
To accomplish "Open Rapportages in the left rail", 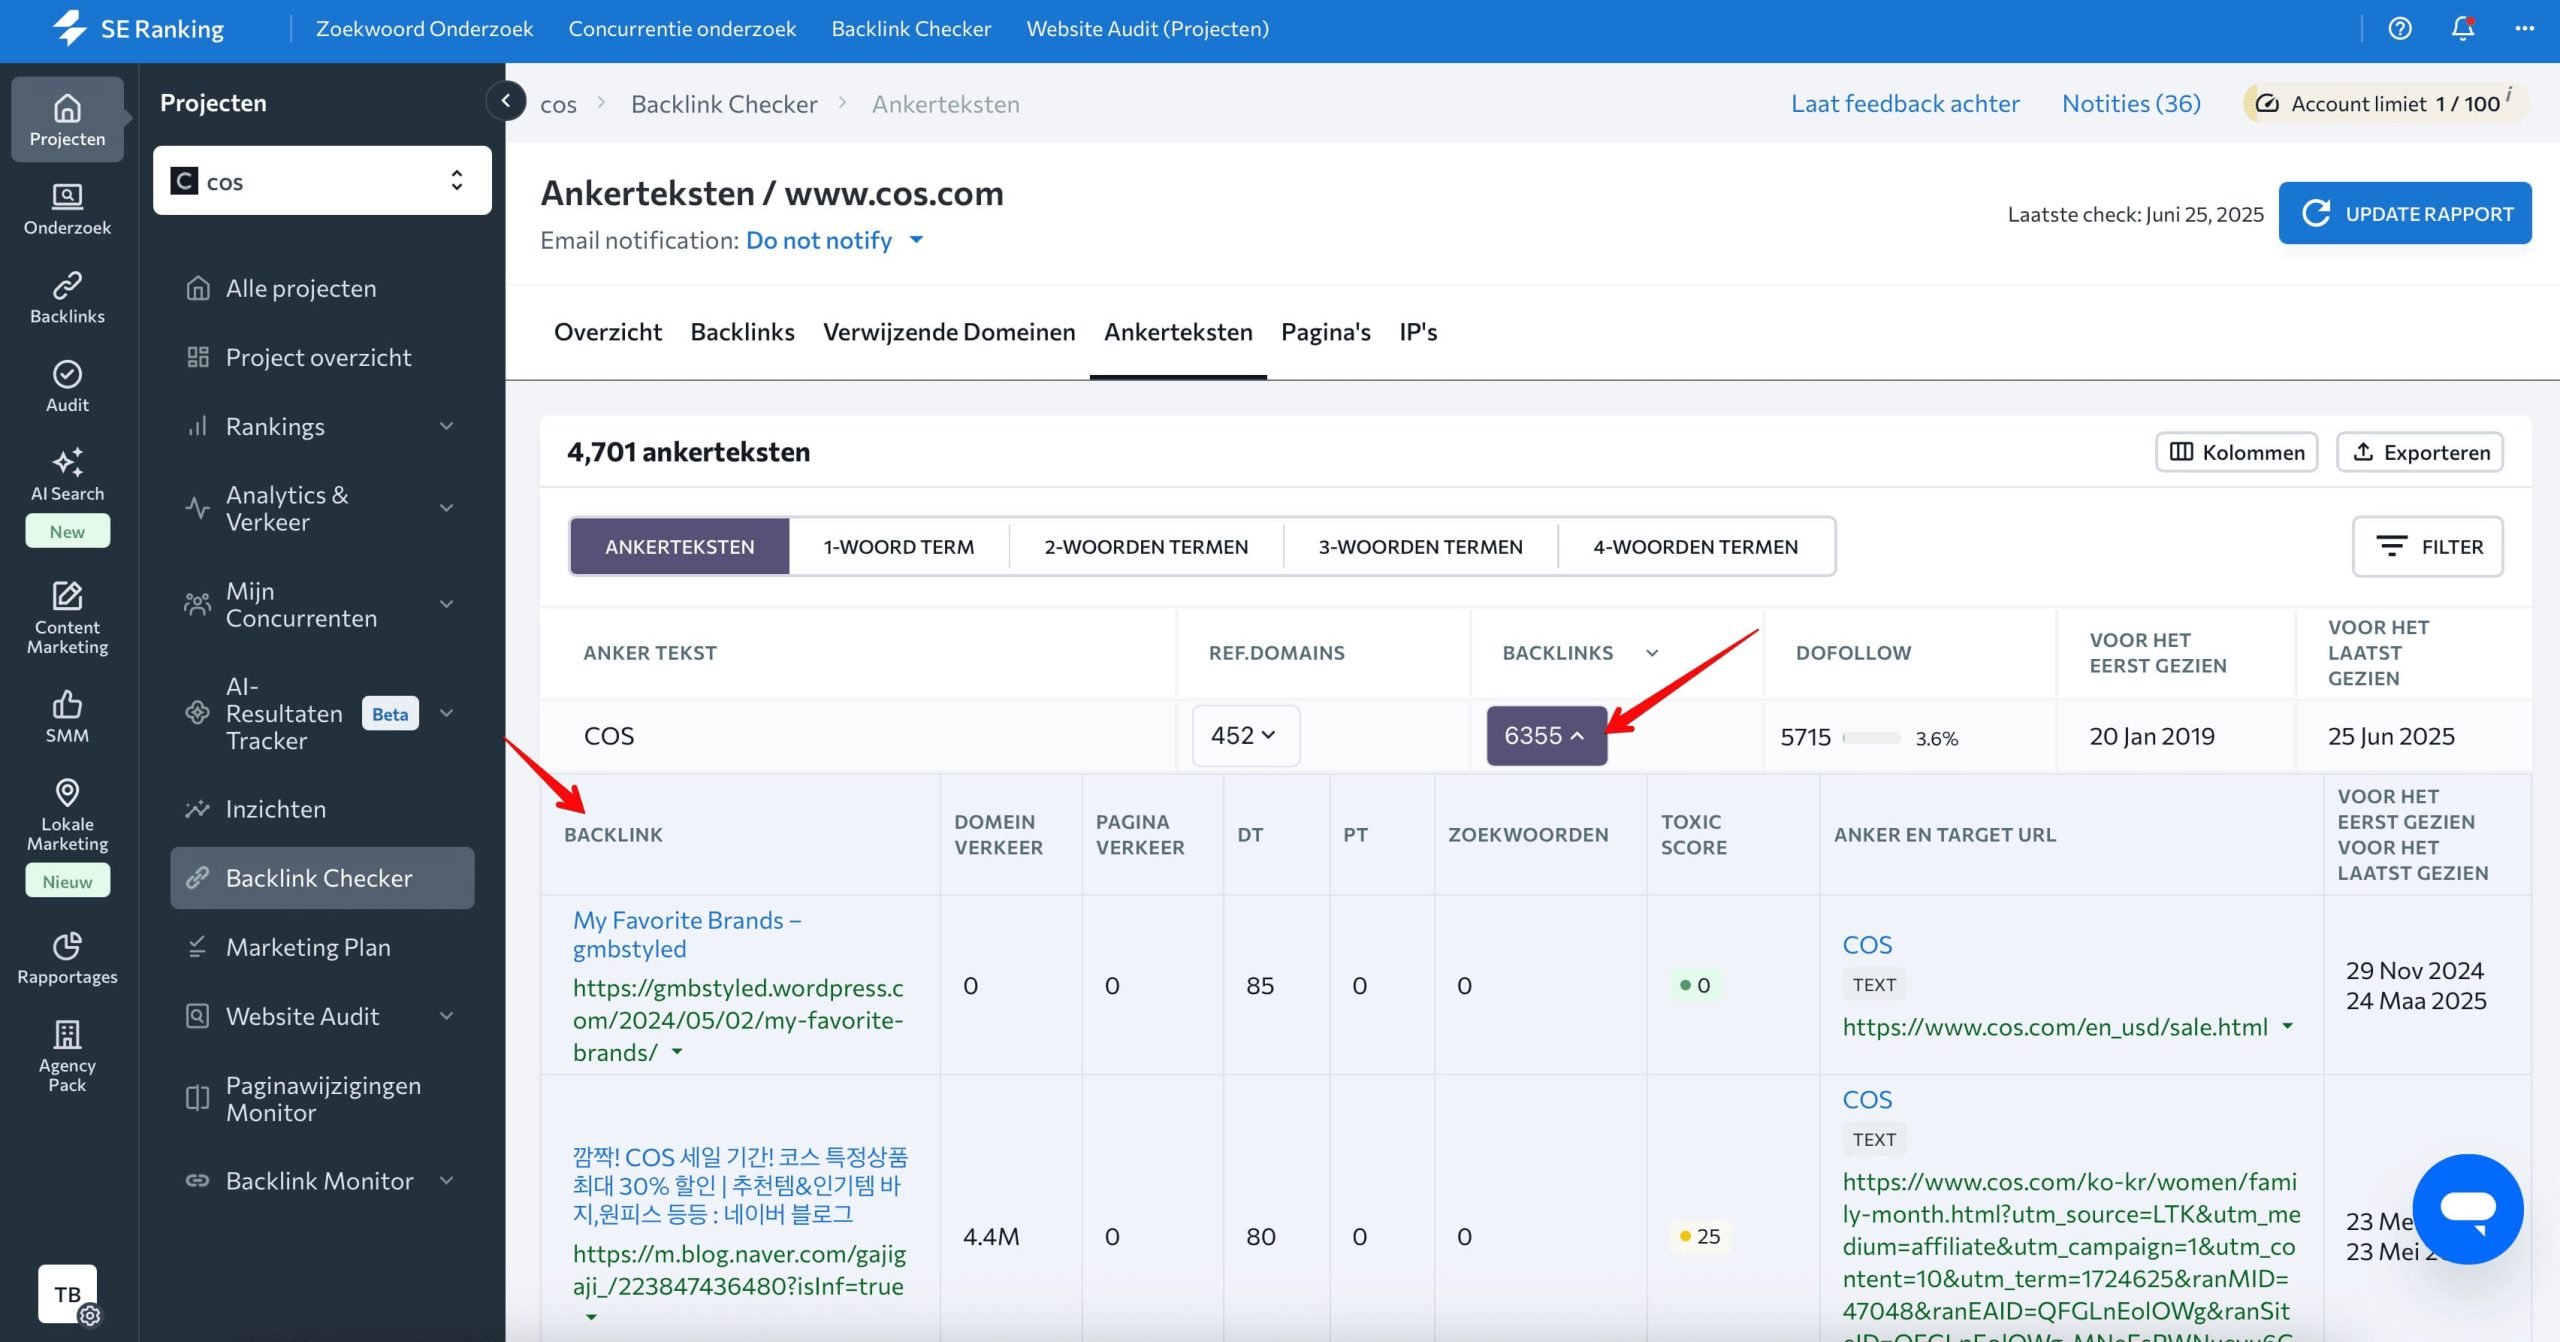I will click(x=67, y=958).
